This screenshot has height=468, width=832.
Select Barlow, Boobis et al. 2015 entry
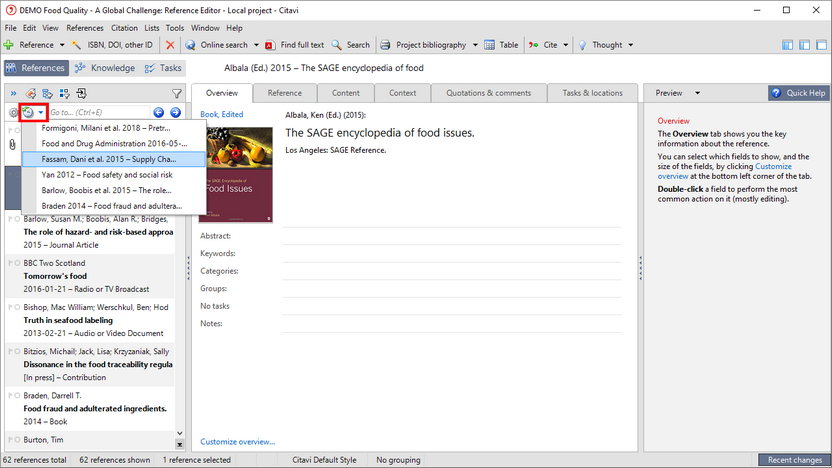coord(114,190)
